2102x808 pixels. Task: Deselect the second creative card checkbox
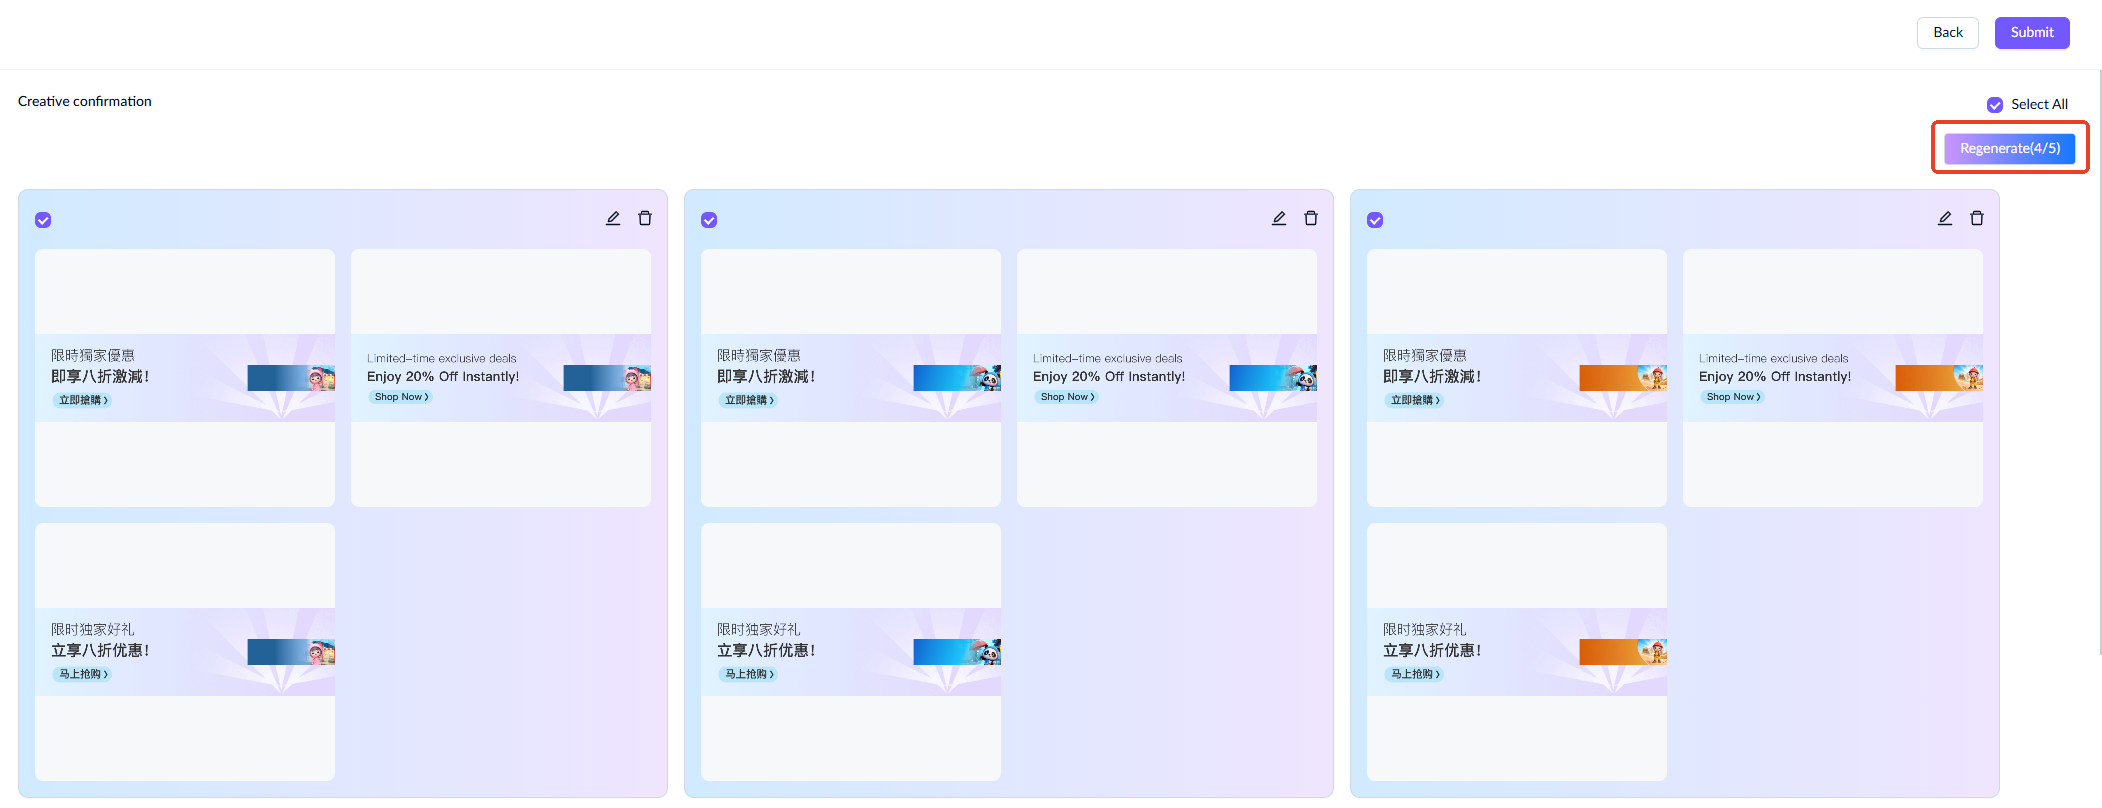(x=709, y=220)
